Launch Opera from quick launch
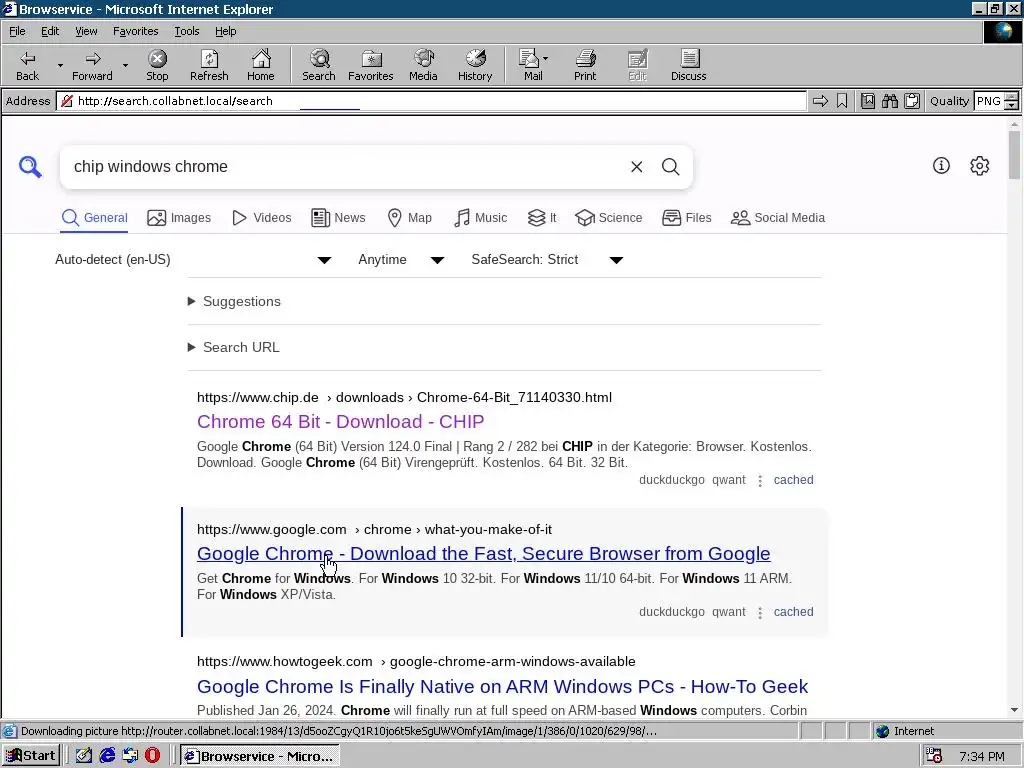Screen dimensions: 1024x768 152,756
